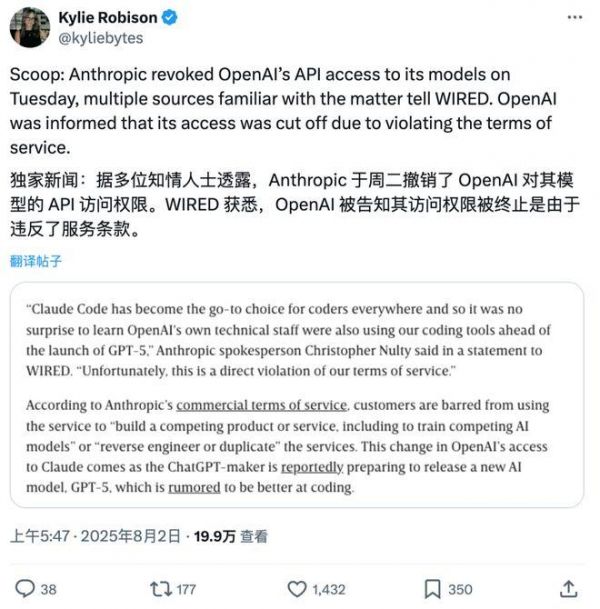Repost using the retweet arrows icon
Image resolution: width=600 pixels, height=609 pixels.
pos(161,589)
